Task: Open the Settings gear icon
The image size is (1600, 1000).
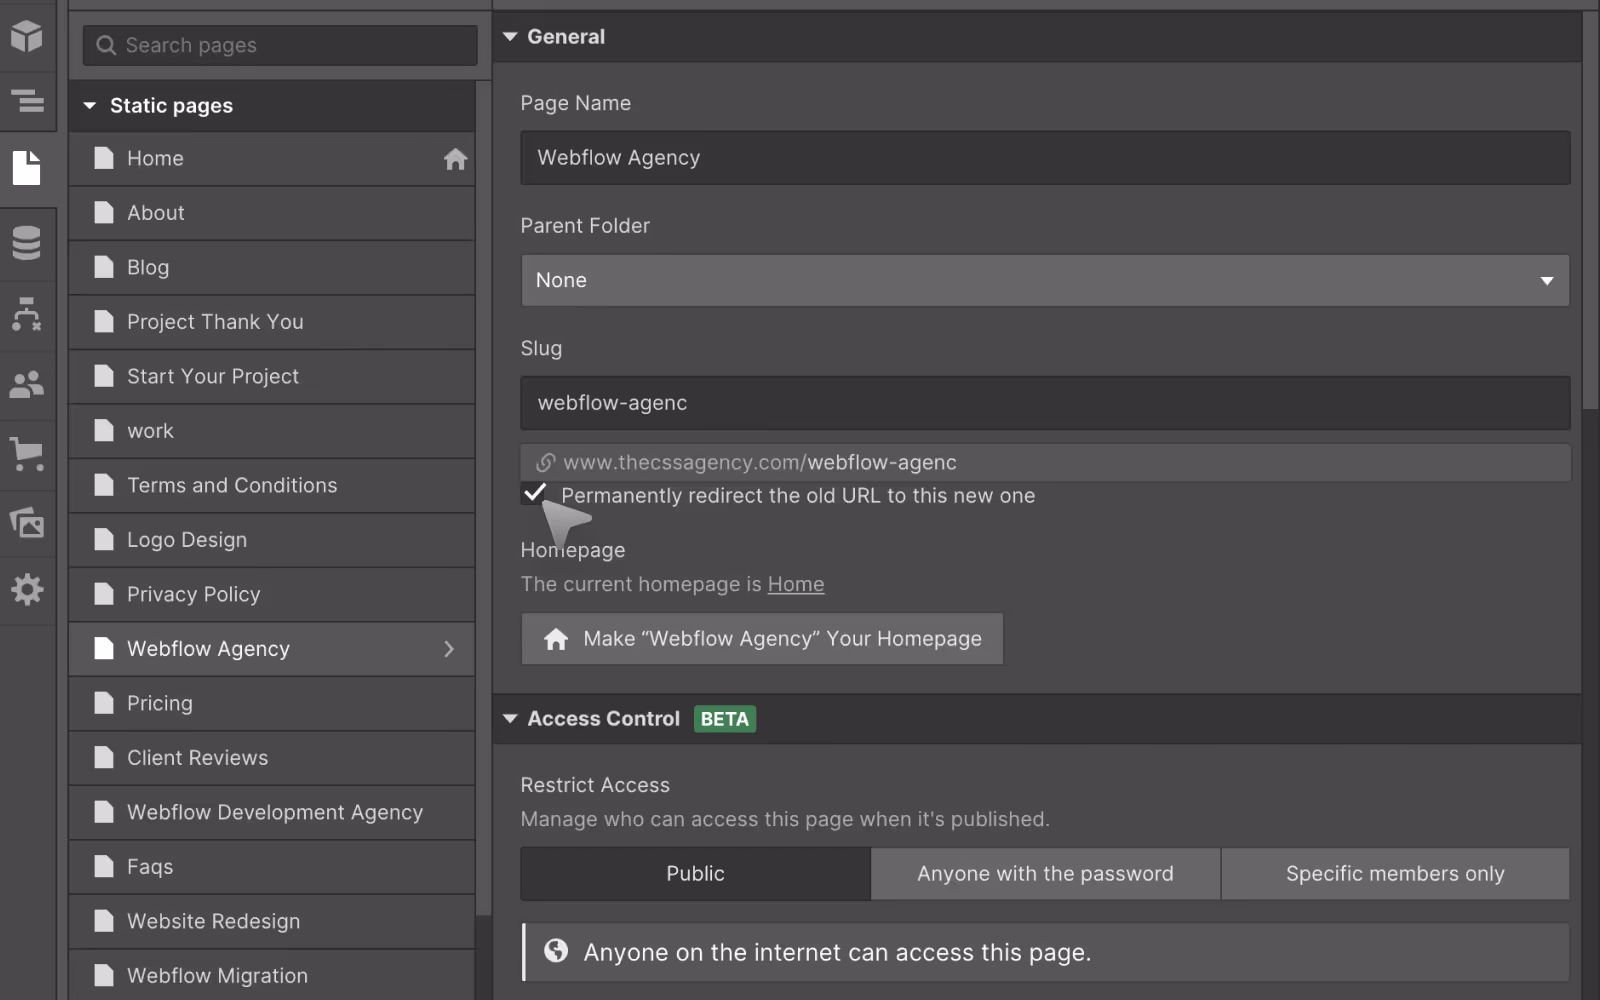Action: [27, 590]
